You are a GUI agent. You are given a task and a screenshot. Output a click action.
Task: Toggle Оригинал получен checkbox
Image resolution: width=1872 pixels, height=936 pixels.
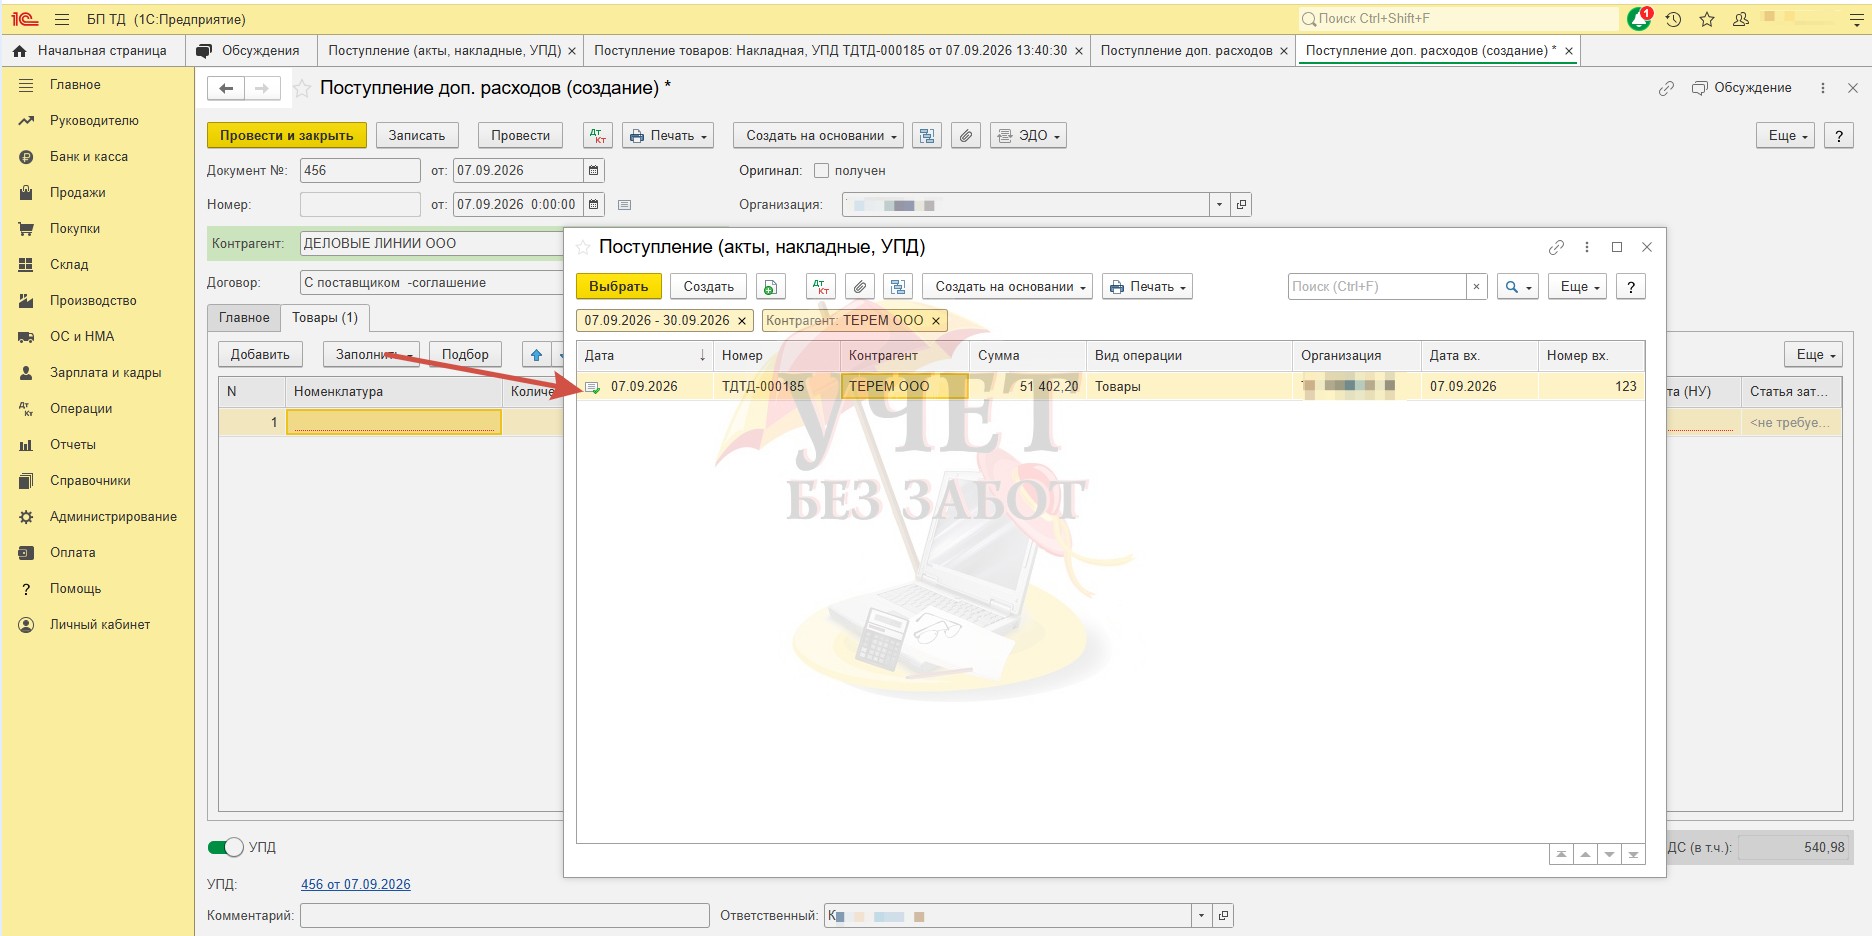[x=821, y=171]
